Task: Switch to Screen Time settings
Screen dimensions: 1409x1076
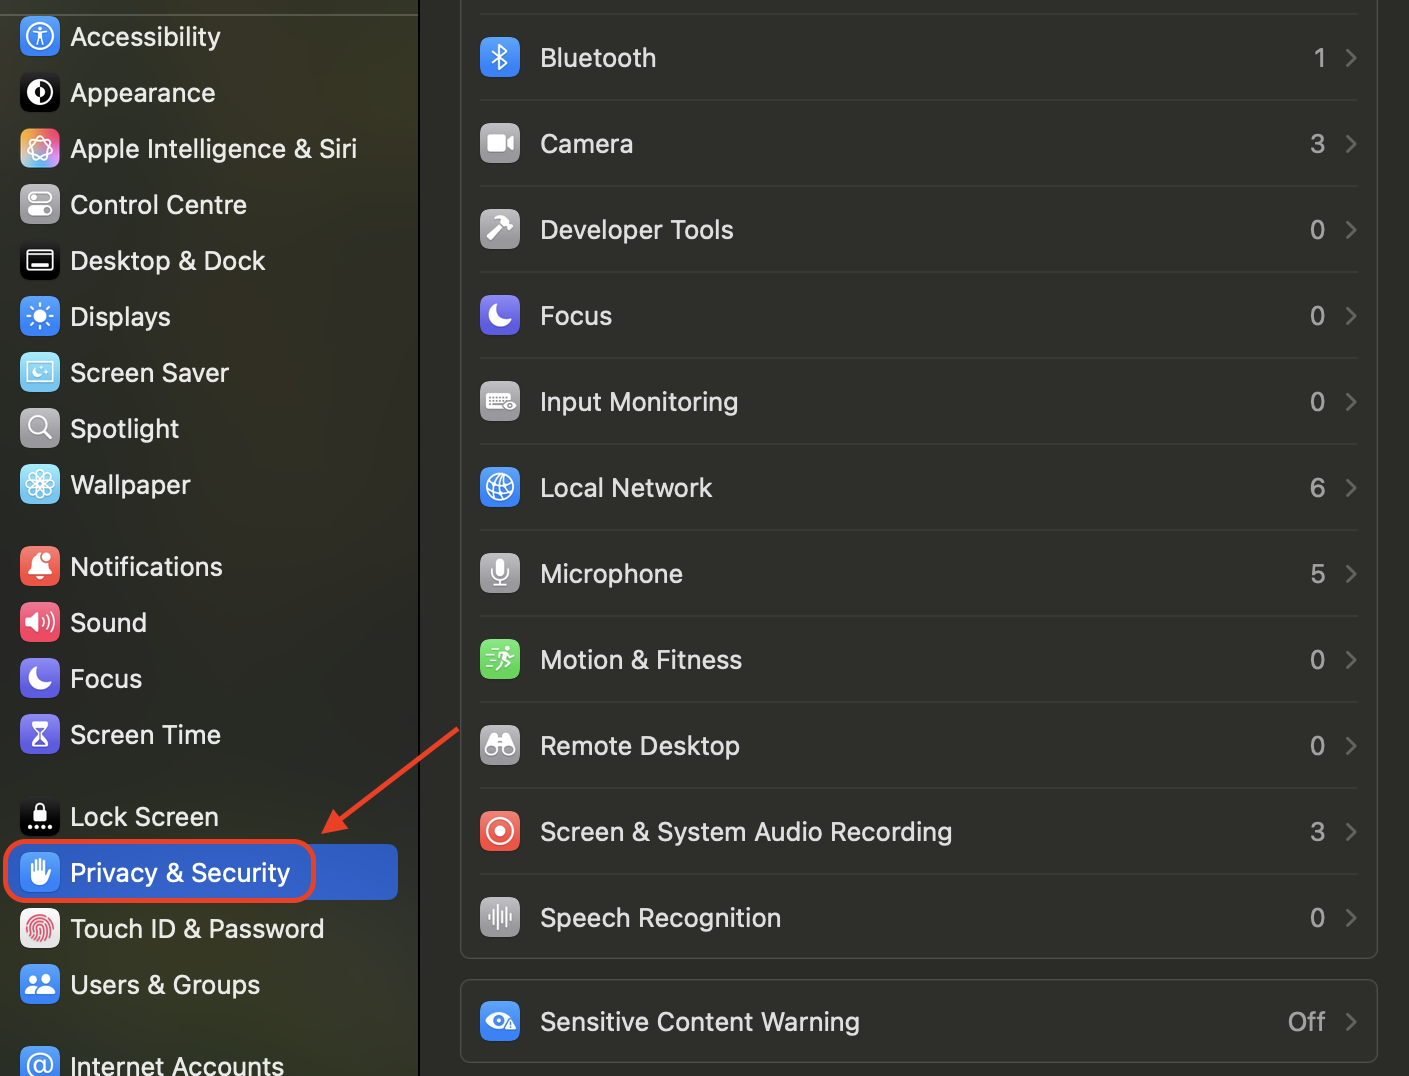Action: tap(145, 734)
